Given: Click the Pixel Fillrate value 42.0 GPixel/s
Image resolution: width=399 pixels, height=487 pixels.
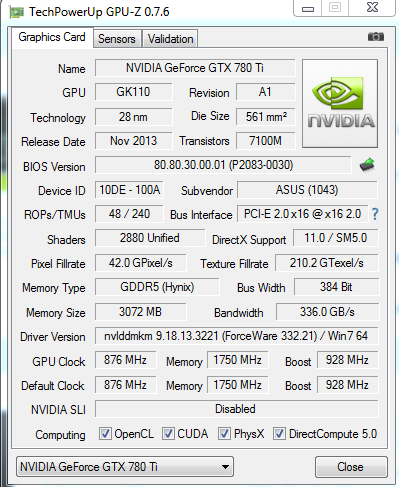Looking at the screenshot, I should 141,263.
